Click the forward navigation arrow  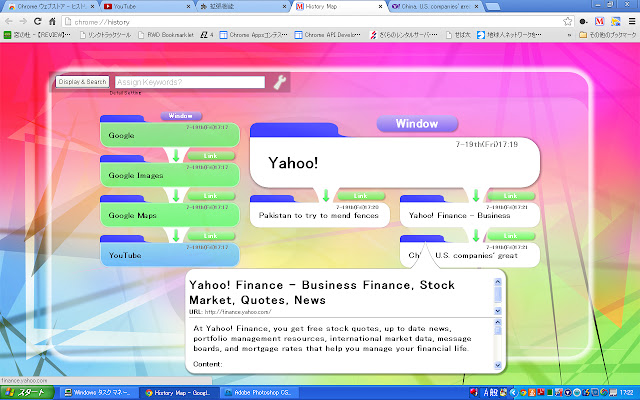[x=23, y=22]
